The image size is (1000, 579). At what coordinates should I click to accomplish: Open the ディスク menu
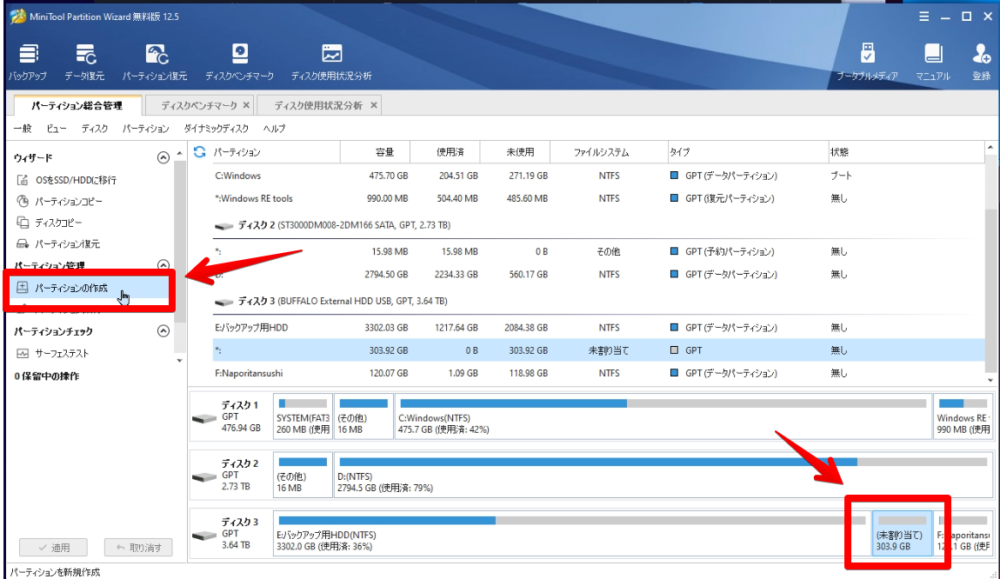(94, 129)
